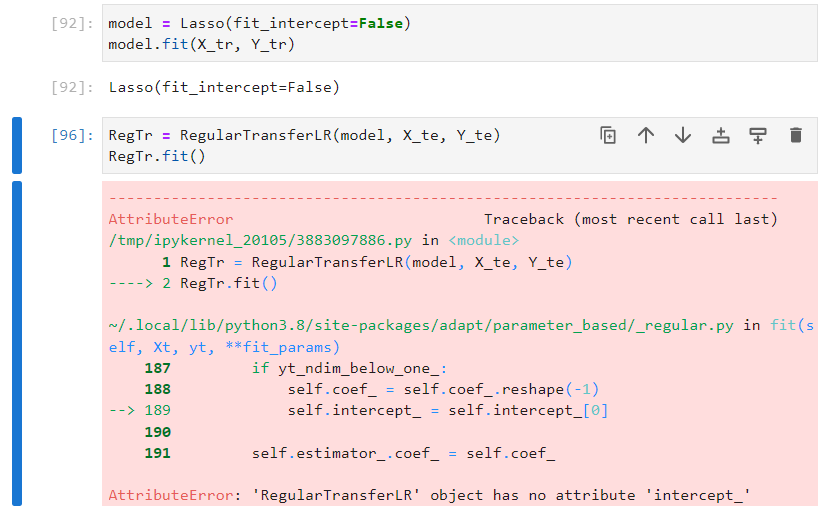Screen dimensions: 827x510
Task: Move the selected cell up
Action: click(x=646, y=136)
